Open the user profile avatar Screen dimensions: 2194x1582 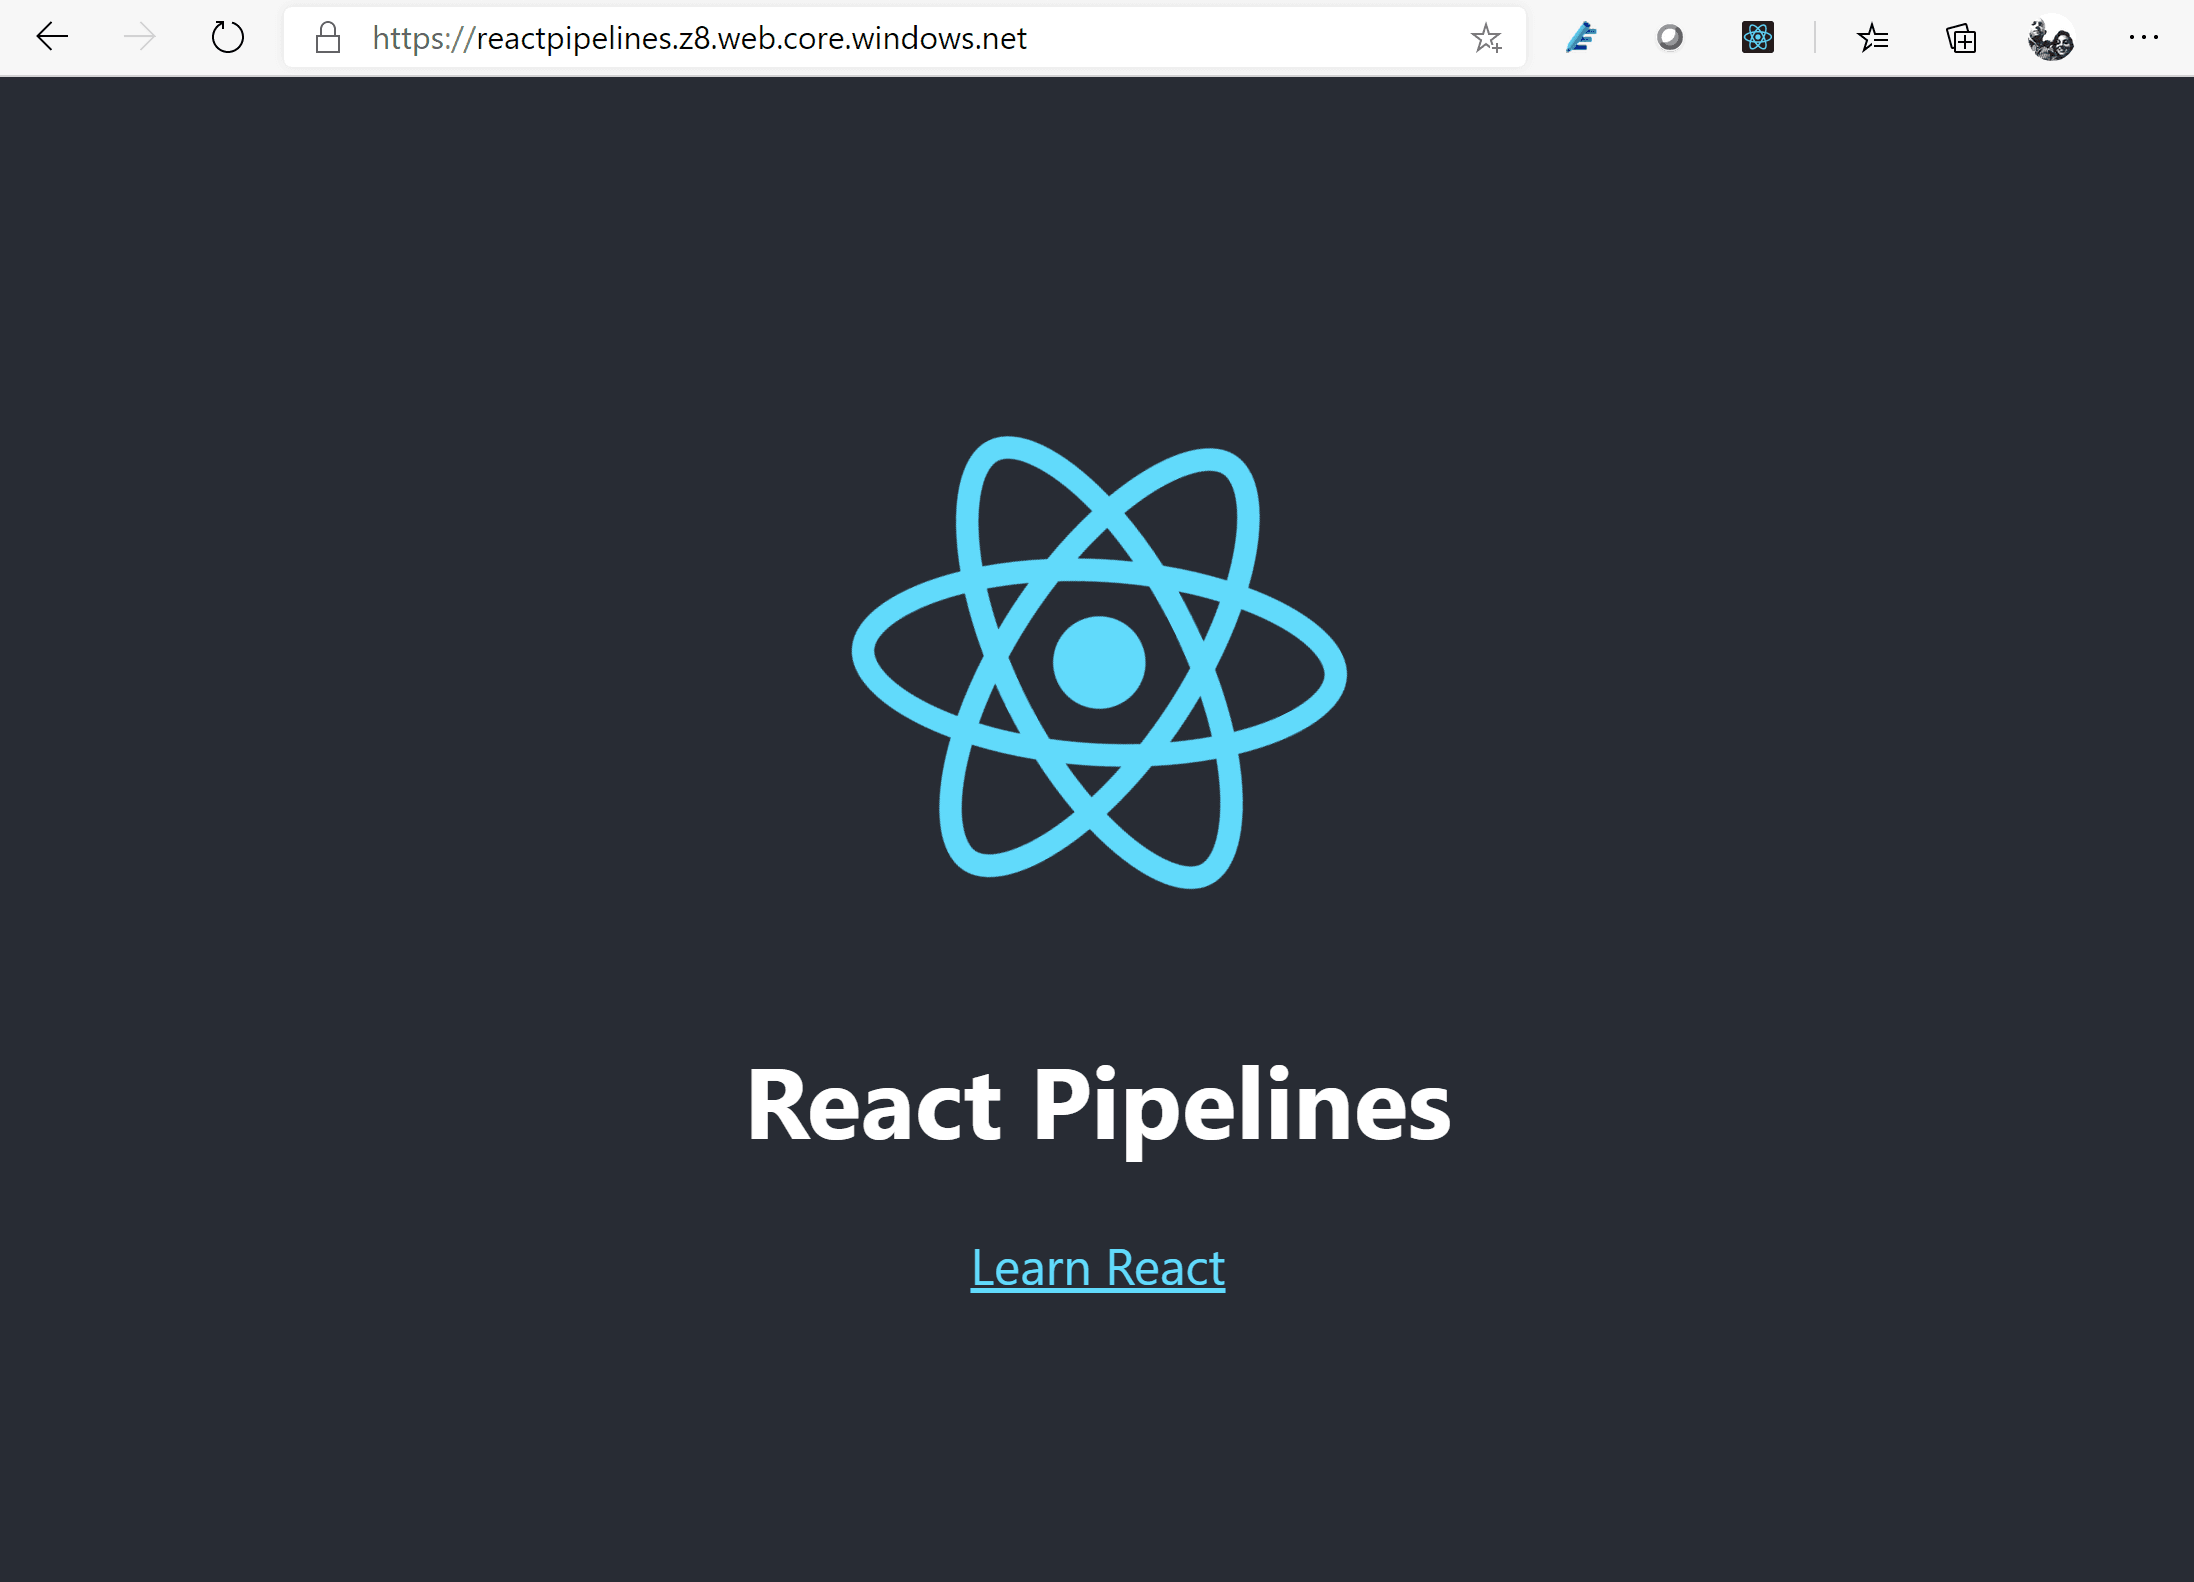(2050, 38)
